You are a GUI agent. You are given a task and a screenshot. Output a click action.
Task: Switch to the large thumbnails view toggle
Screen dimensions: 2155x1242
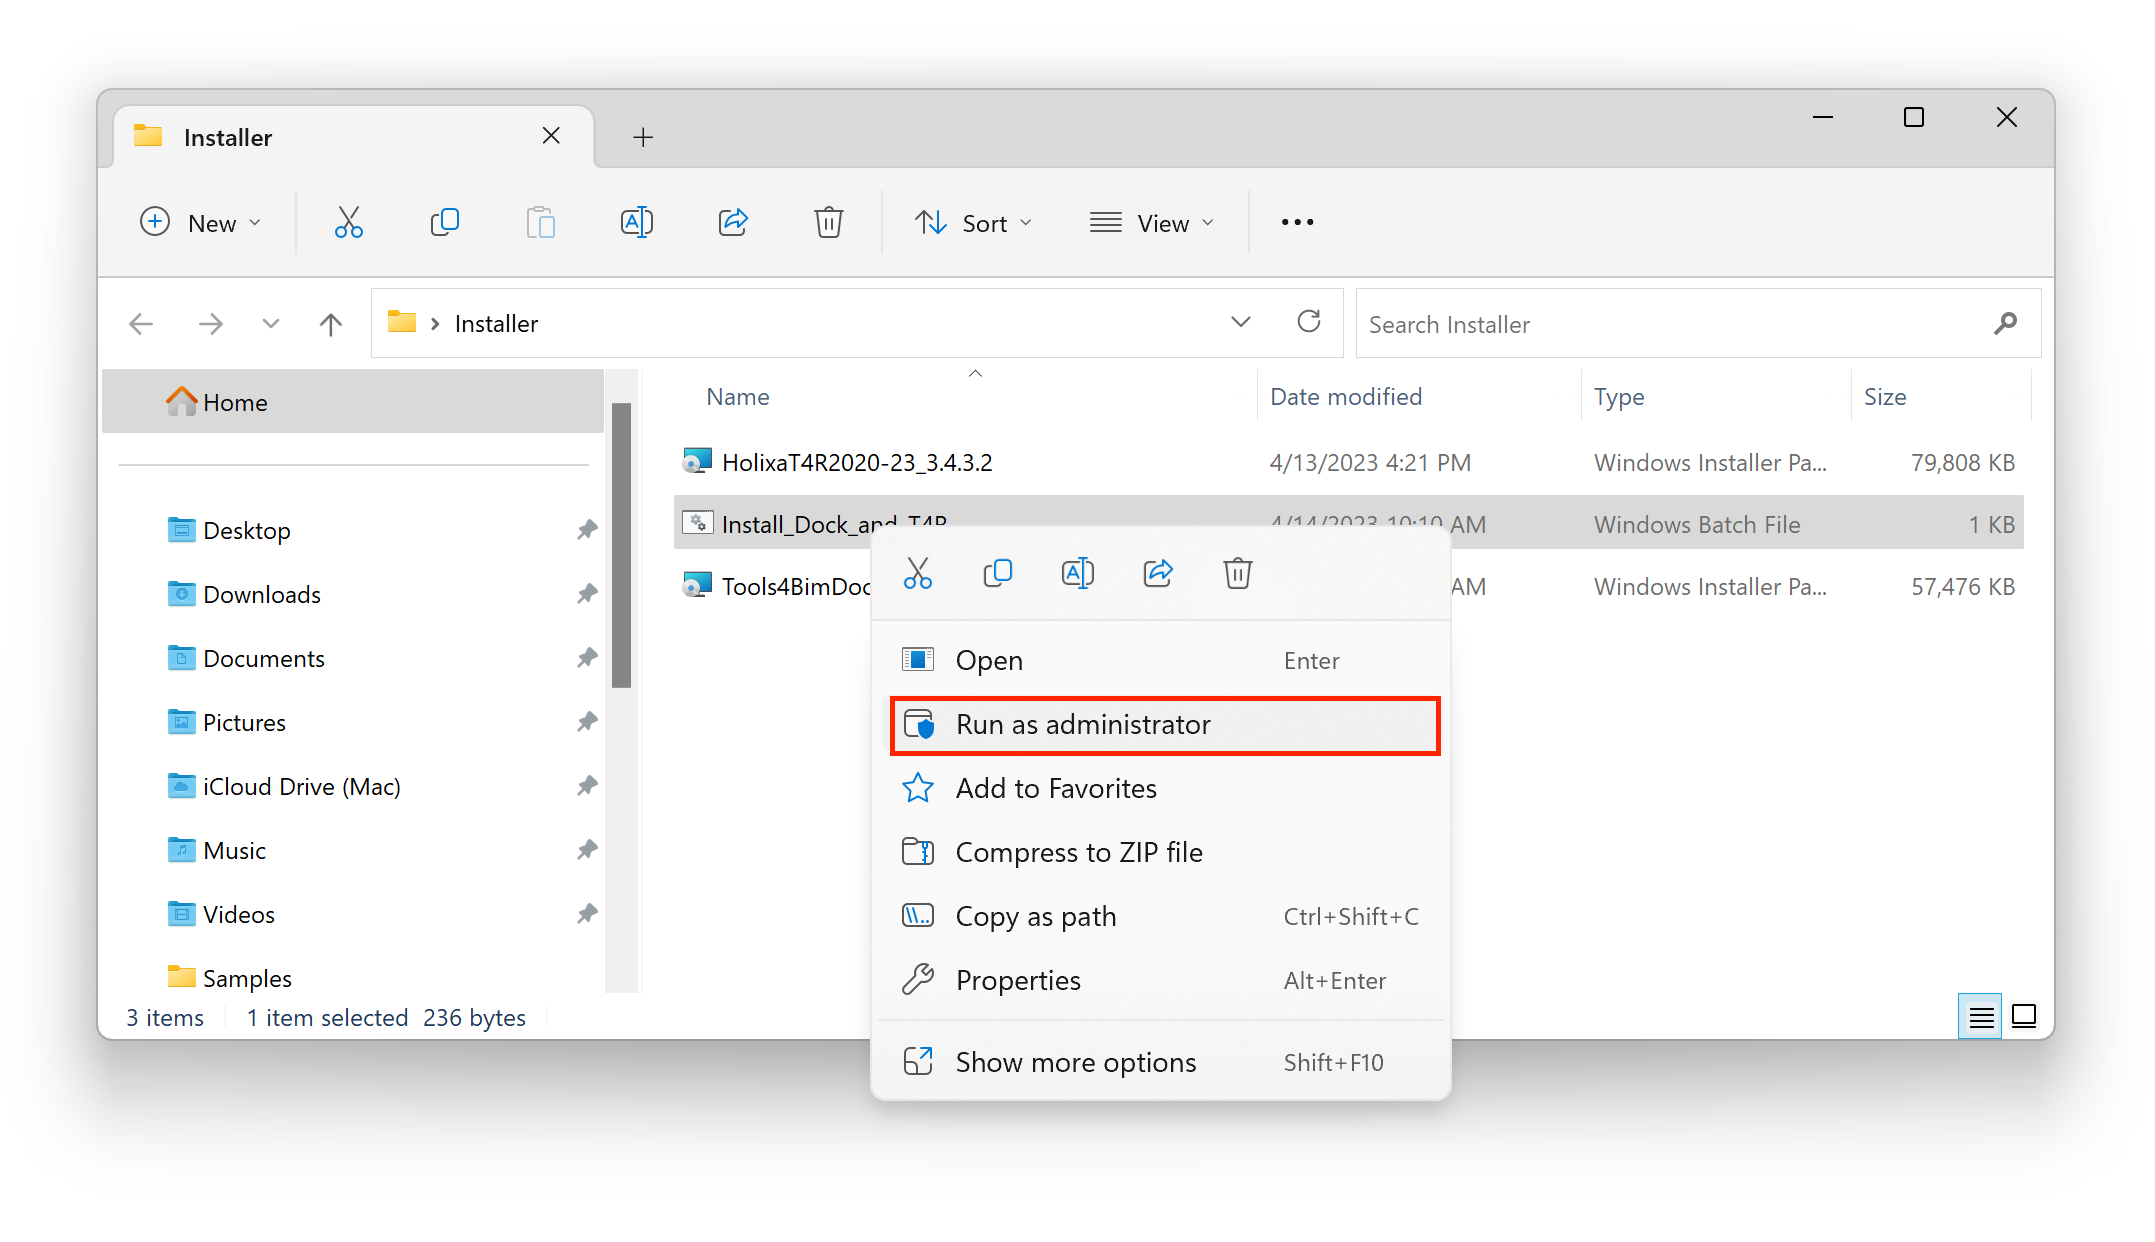pos(2024,1017)
